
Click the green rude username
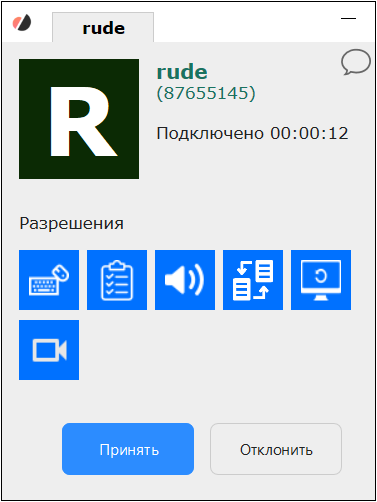pos(182,72)
